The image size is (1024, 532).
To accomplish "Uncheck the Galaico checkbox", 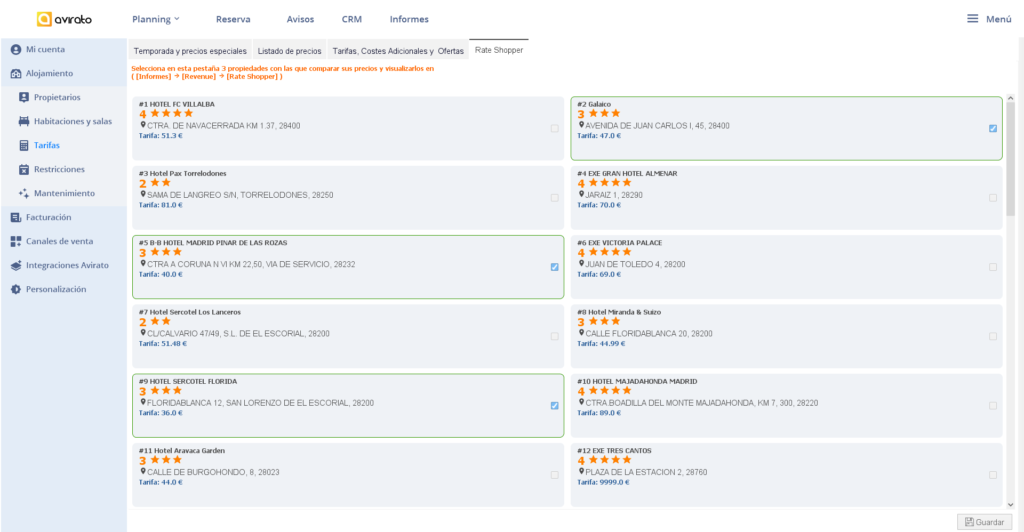I will coord(993,129).
